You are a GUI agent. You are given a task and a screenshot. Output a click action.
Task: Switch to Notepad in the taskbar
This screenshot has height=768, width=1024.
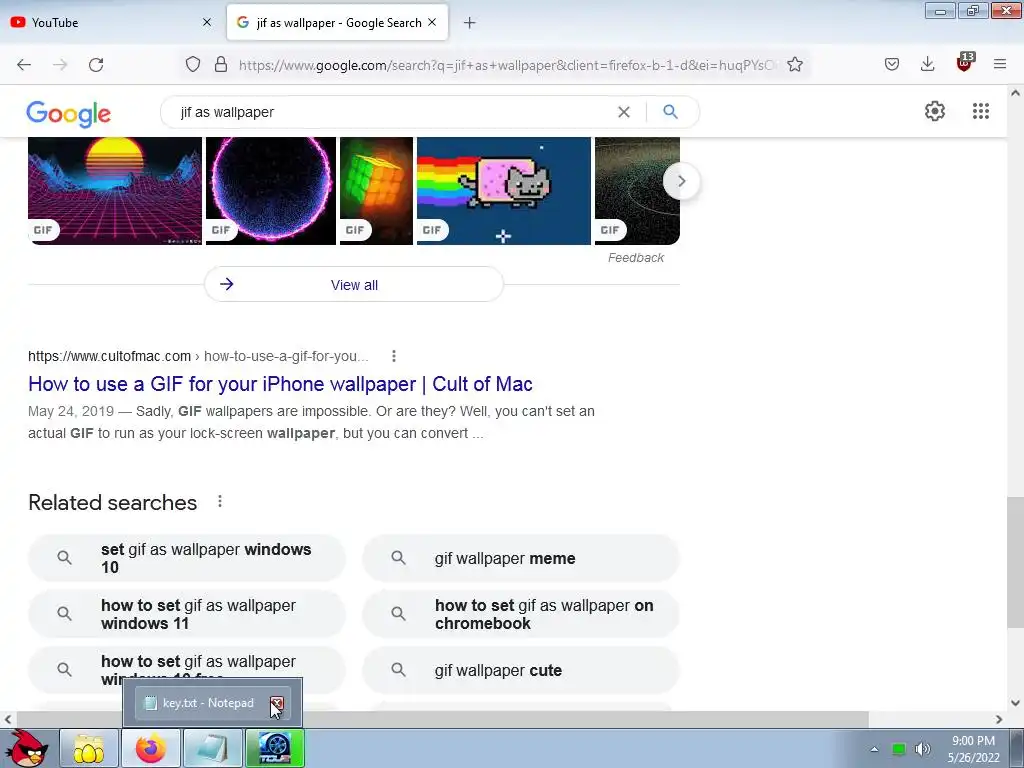(213, 748)
